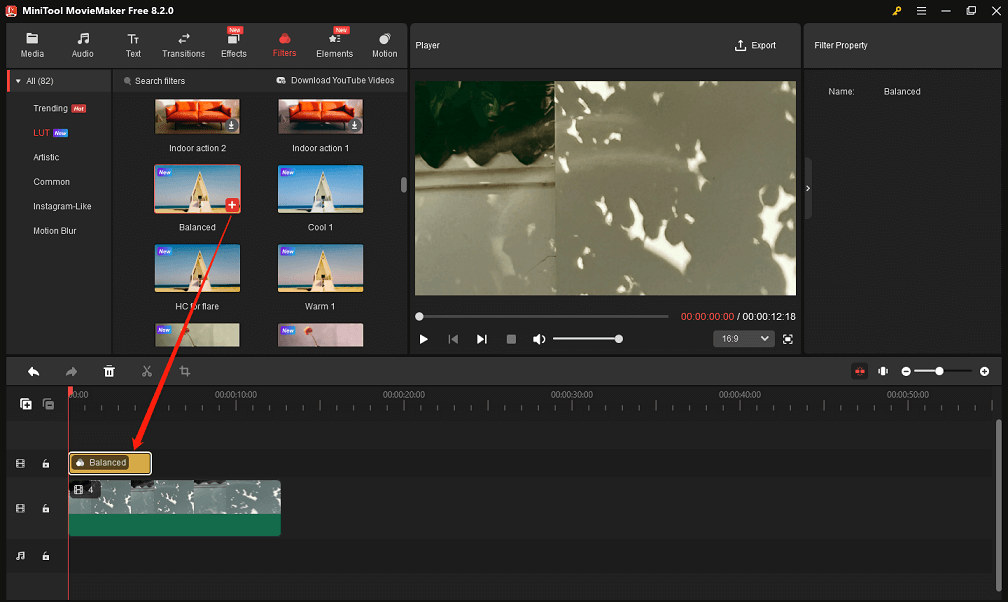Click the Search filters field
The height and width of the screenshot is (602, 1008).
193,81
